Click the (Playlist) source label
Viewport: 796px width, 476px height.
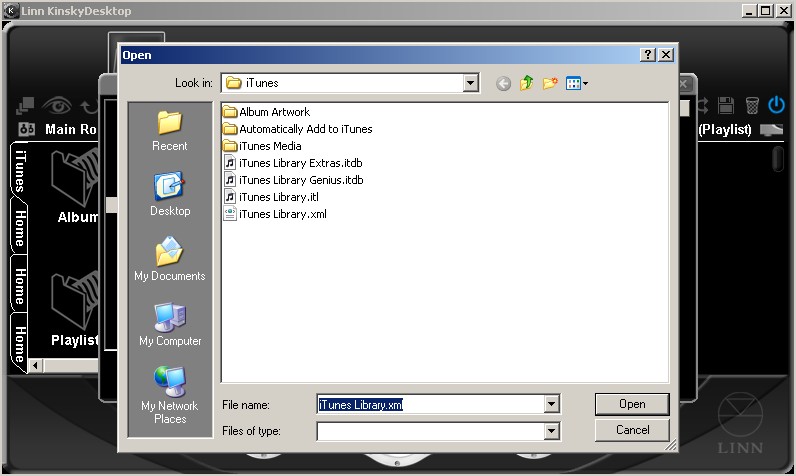click(725, 129)
